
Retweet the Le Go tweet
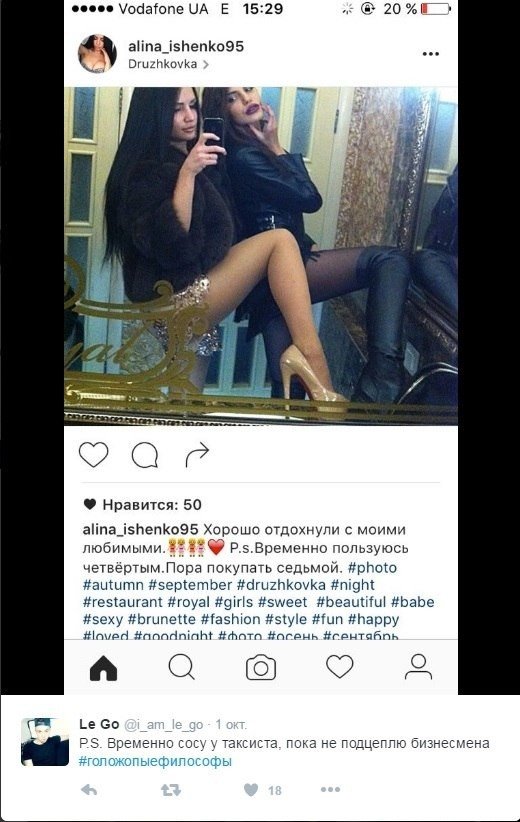click(x=170, y=789)
